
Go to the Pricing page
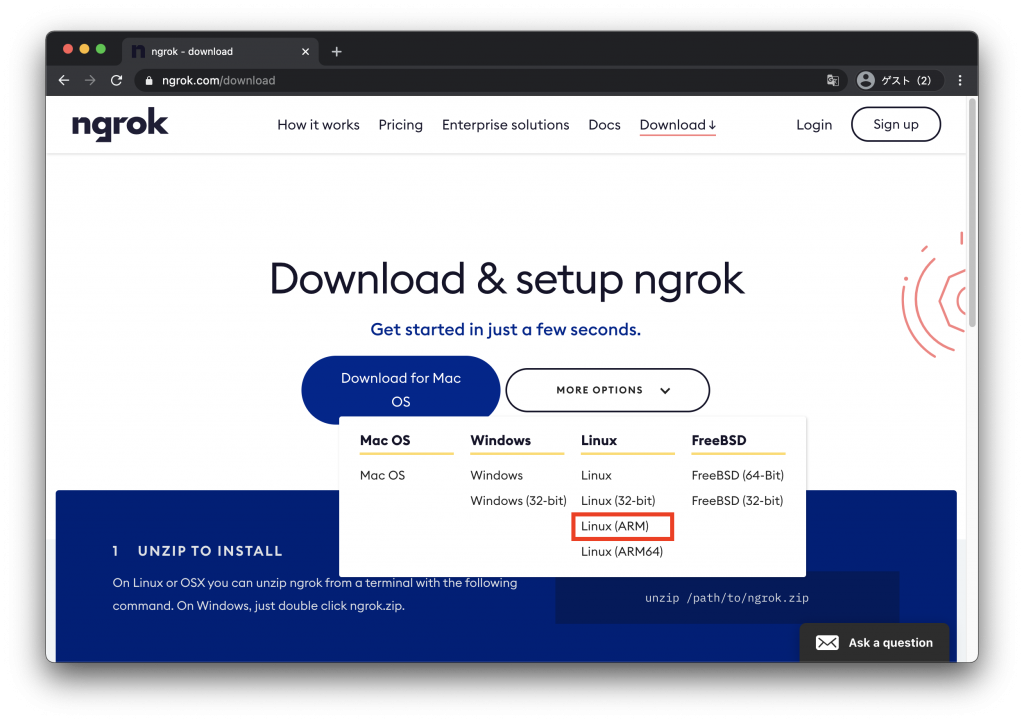click(400, 125)
